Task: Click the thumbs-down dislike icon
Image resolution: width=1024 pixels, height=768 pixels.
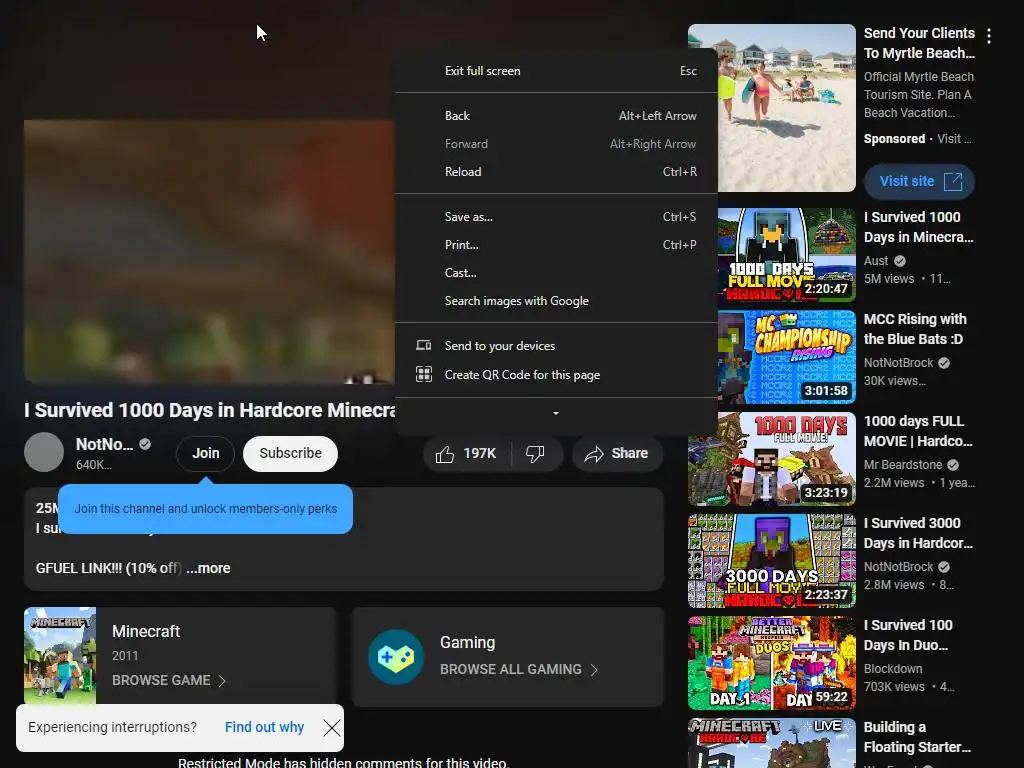Action: coord(535,454)
